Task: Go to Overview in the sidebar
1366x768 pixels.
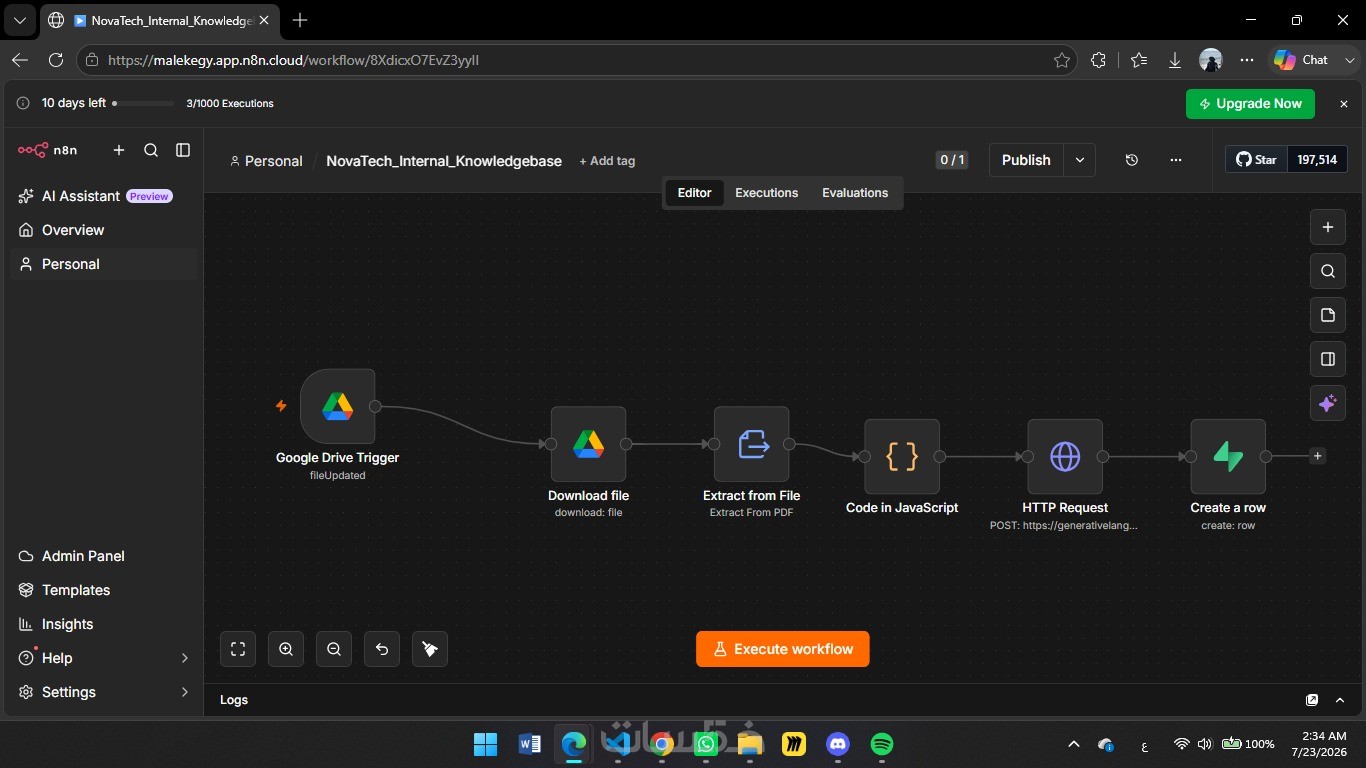Action: pyautogui.click(x=104, y=230)
